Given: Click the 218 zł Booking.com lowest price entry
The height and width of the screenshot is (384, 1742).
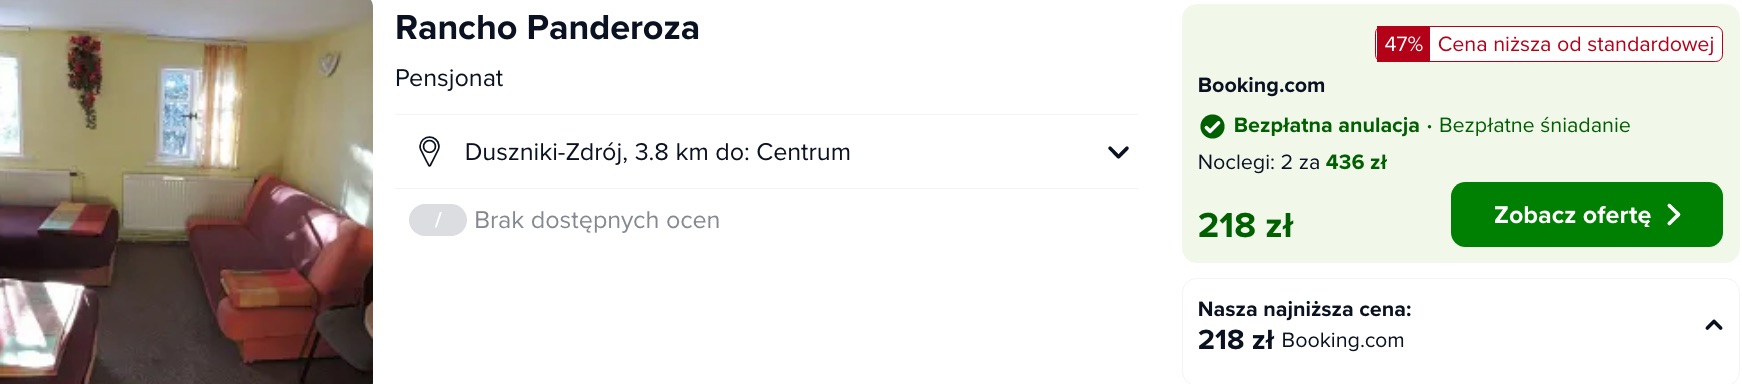Looking at the screenshot, I should point(1301,340).
